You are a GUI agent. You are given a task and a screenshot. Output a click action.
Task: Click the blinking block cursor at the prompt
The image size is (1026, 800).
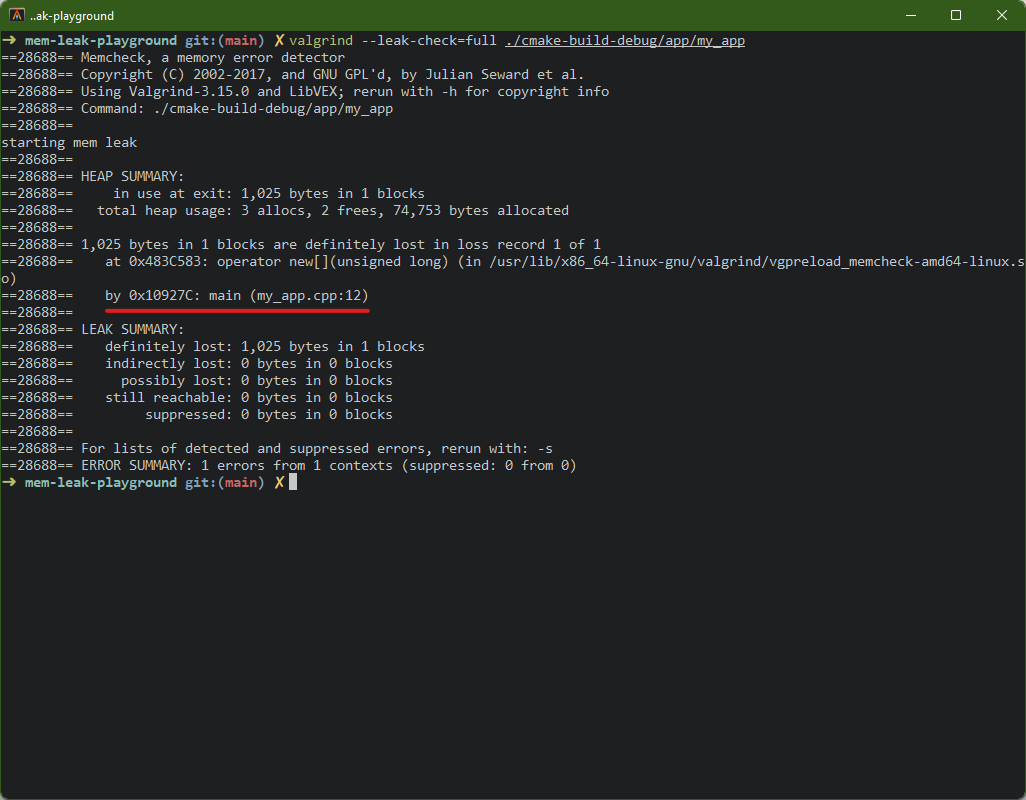point(293,482)
